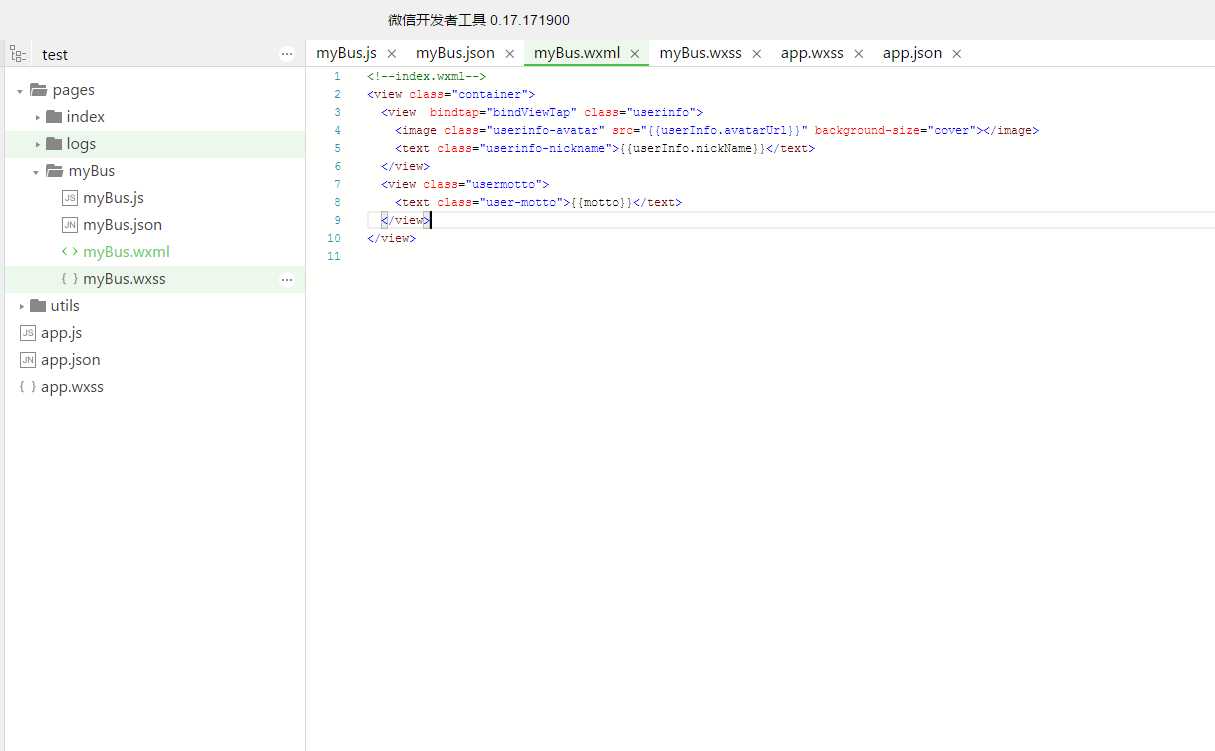Open myBus.json in the file tree

(122, 225)
